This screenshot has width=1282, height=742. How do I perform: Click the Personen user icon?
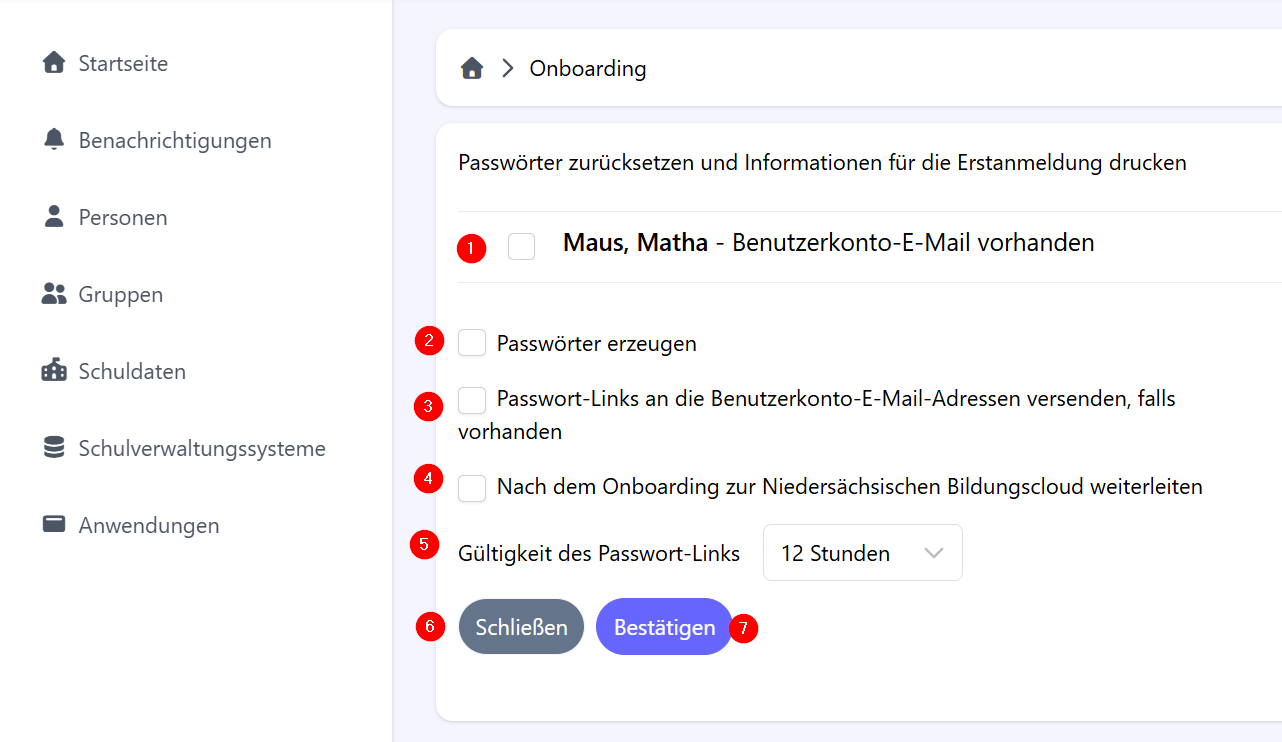pyautogui.click(x=54, y=217)
